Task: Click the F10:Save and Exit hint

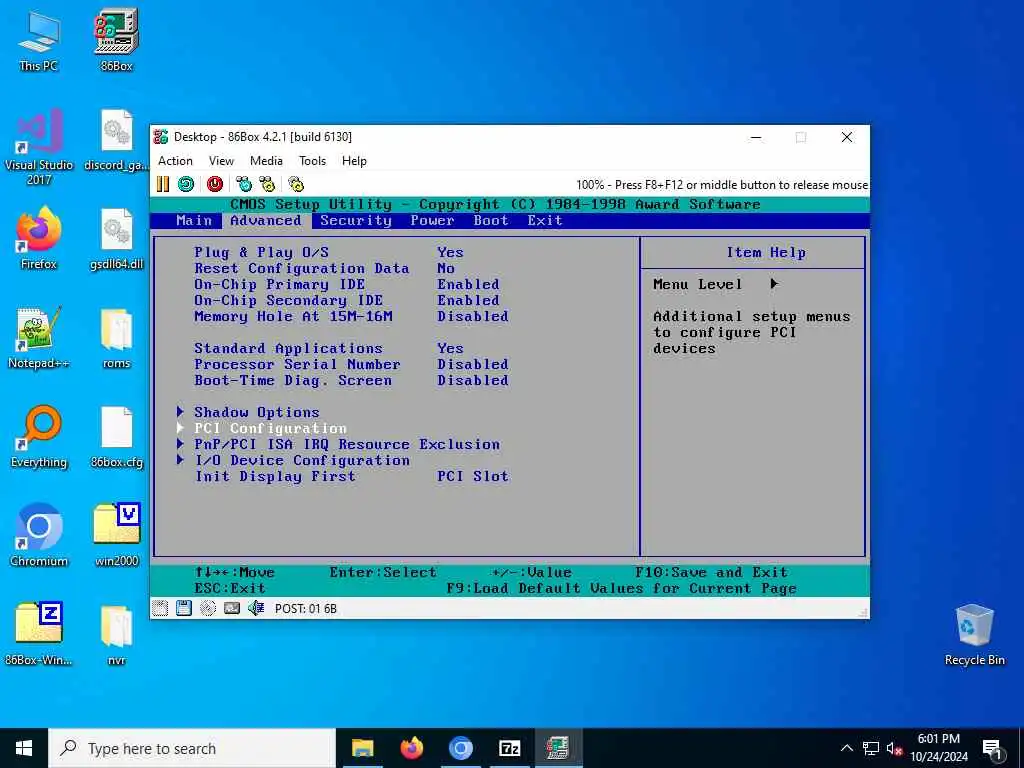Action: pyautogui.click(x=711, y=572)
